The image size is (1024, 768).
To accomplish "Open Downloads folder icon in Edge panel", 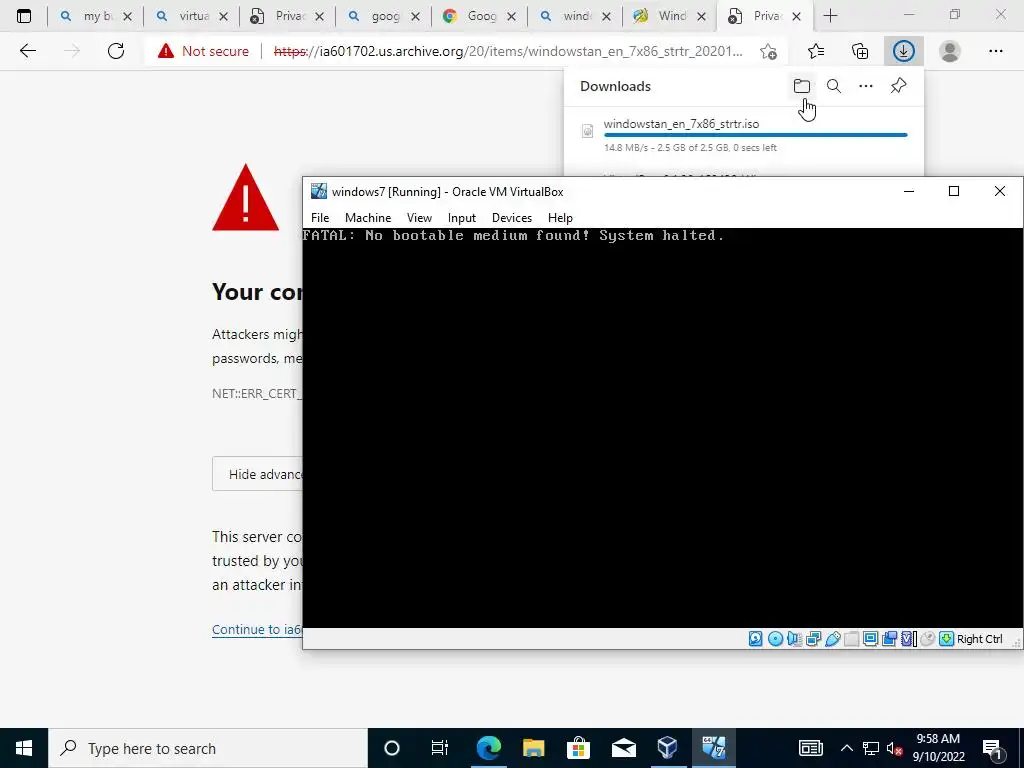I will click(x=802, y=86).
